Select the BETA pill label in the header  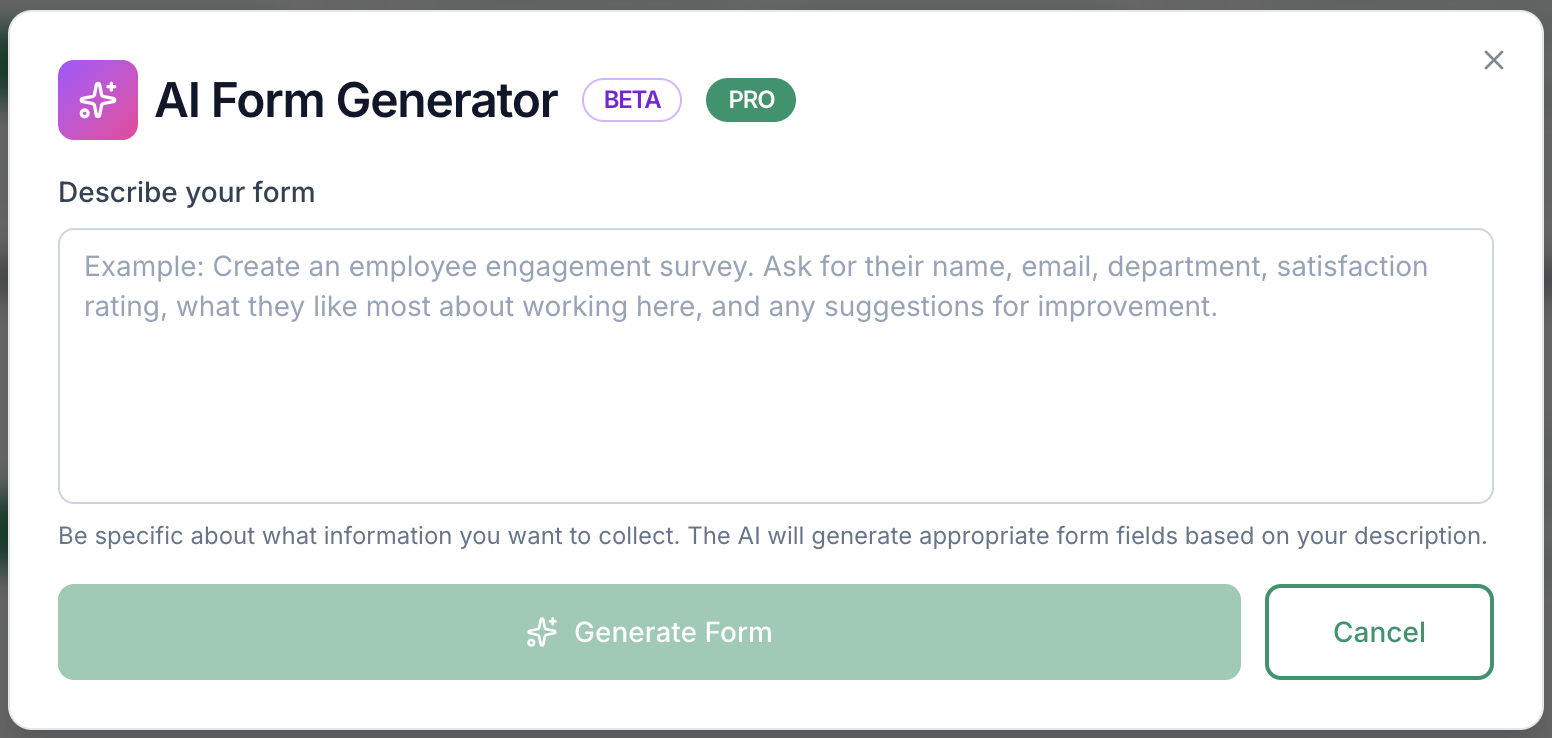[632, 100]
